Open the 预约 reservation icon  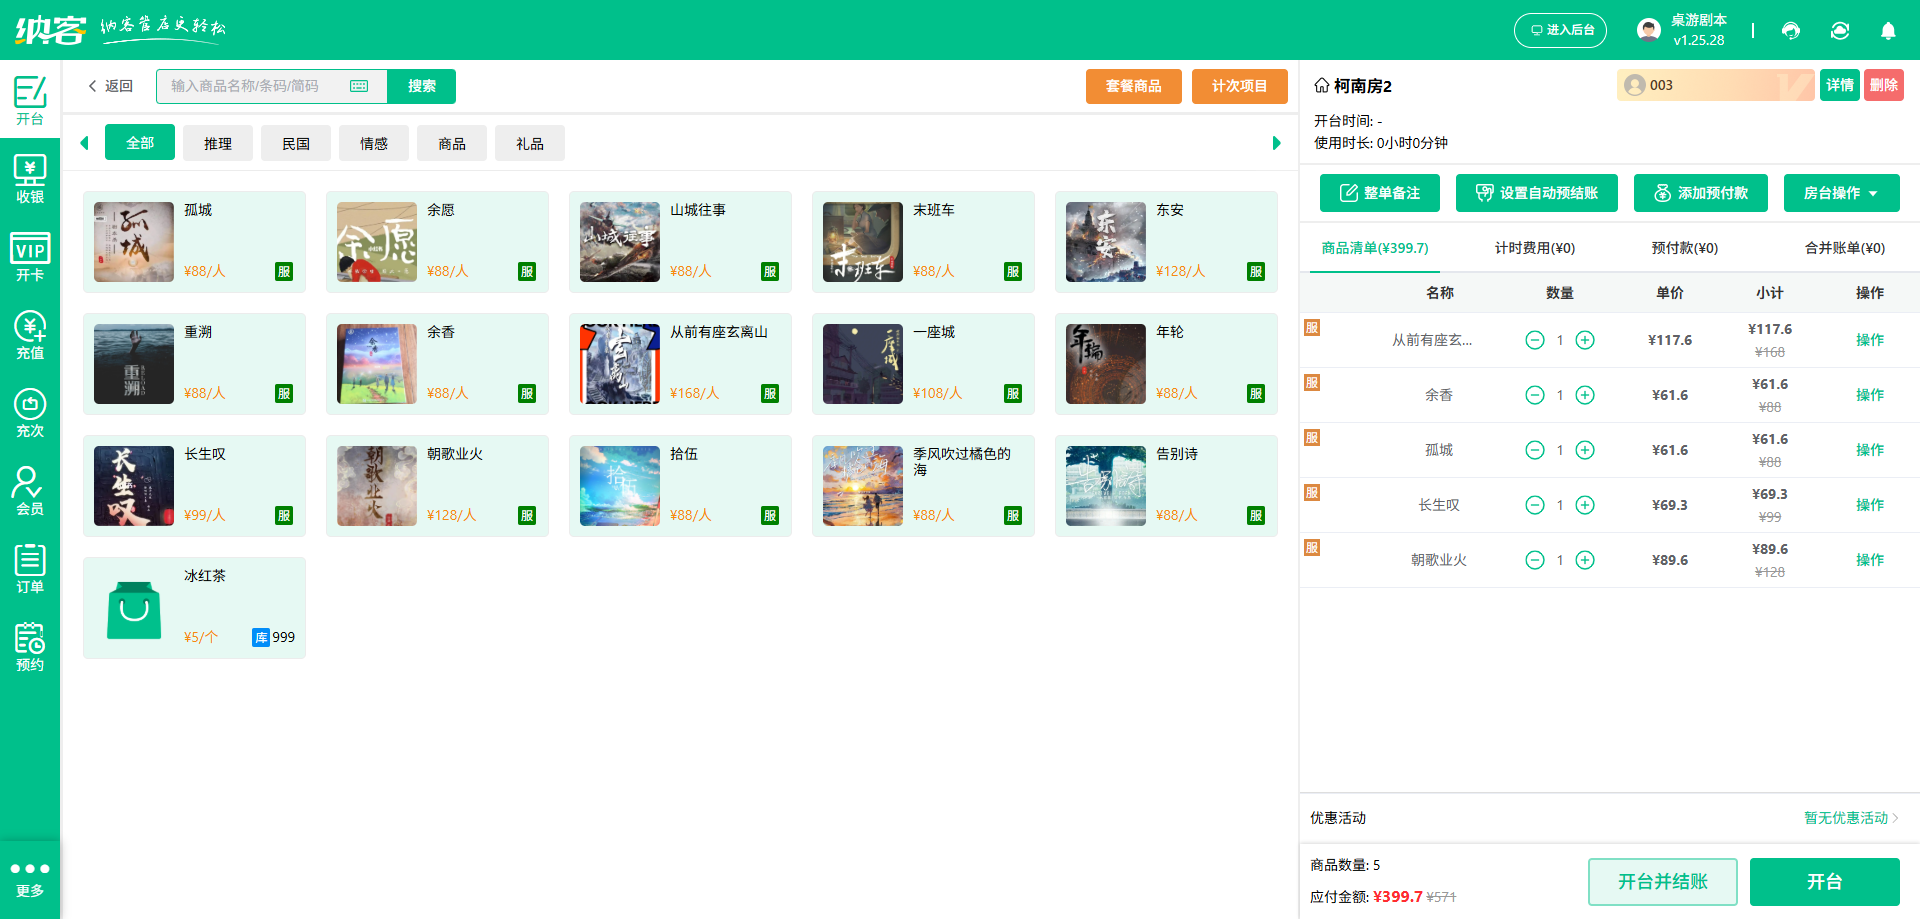[x=30, y=647]
